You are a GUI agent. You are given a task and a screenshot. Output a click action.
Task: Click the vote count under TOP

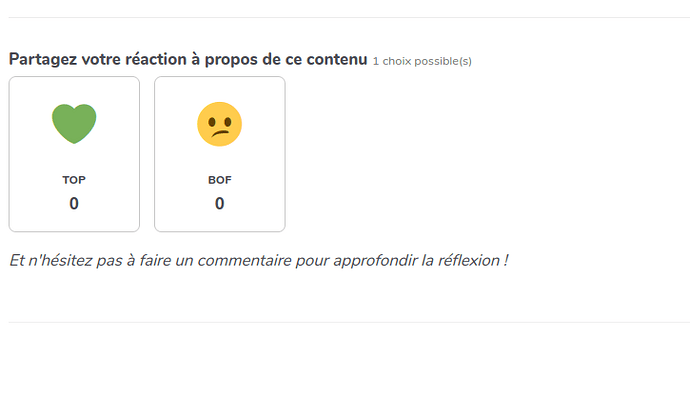click(x=74, y=204)
